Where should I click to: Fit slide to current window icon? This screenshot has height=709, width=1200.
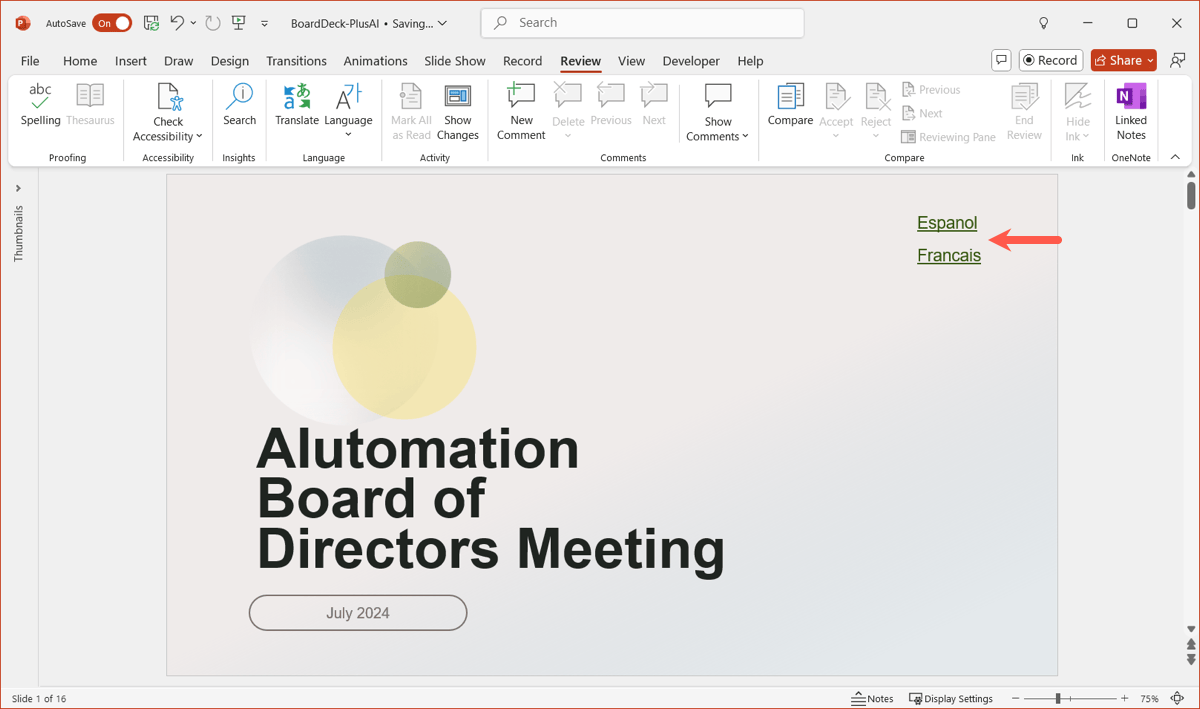1177,698
